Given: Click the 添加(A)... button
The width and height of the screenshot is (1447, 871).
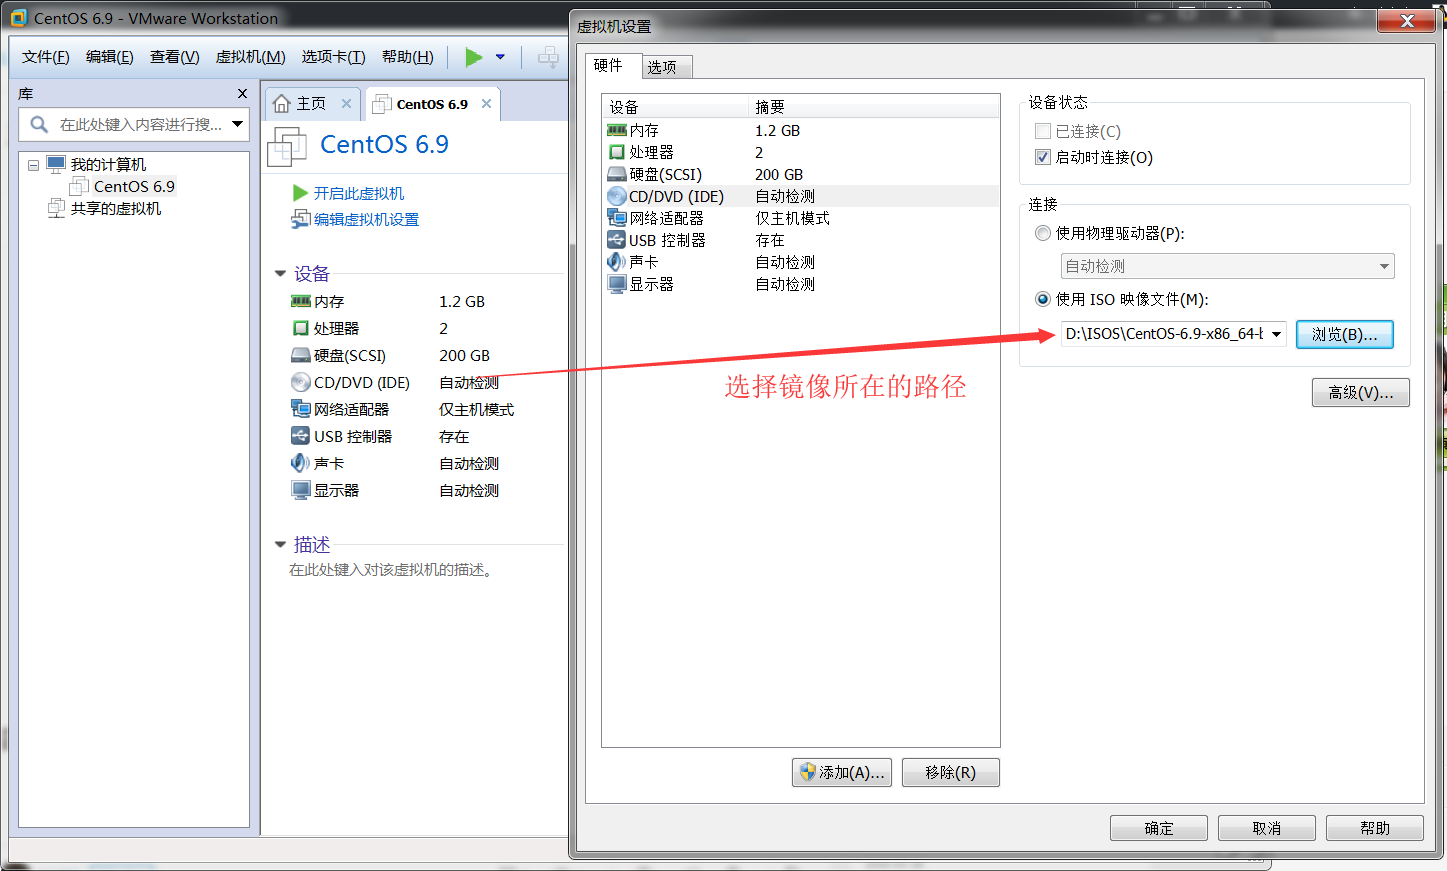Looking at the screenshot, I should pyautogui.click(x=842, y=772).
